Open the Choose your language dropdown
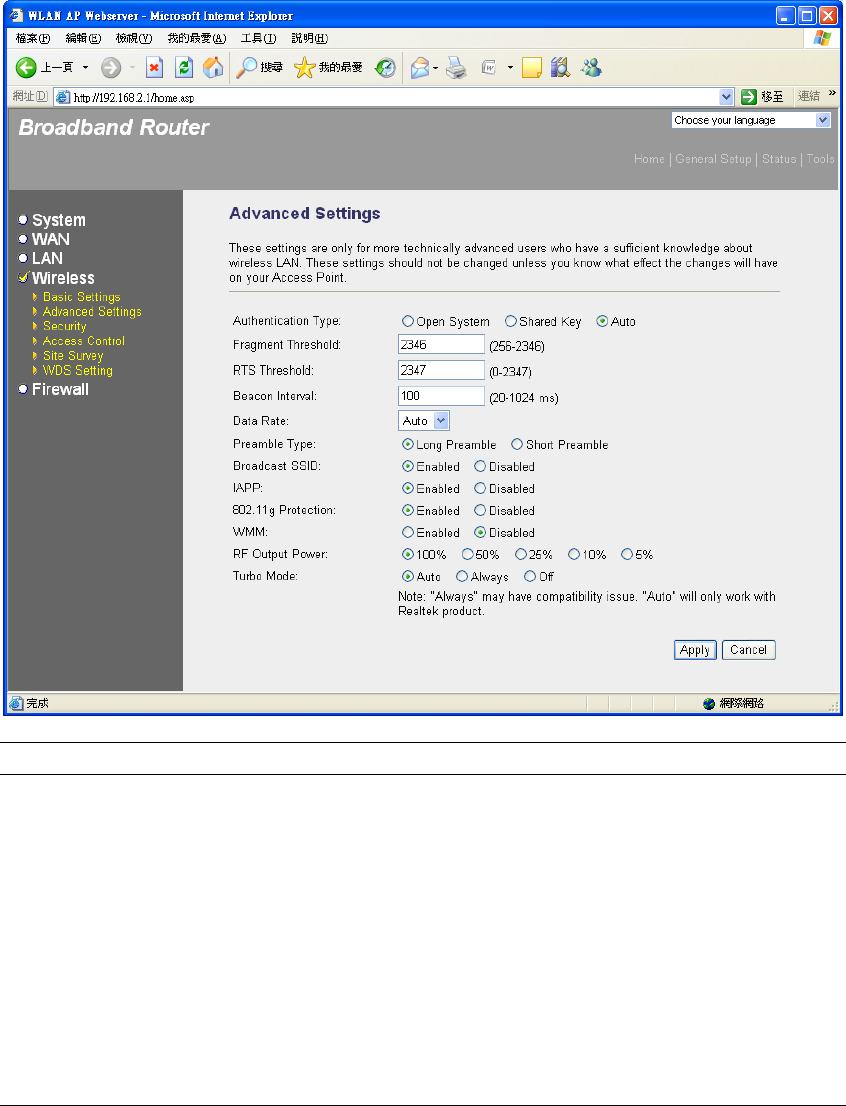 (751, 120)
